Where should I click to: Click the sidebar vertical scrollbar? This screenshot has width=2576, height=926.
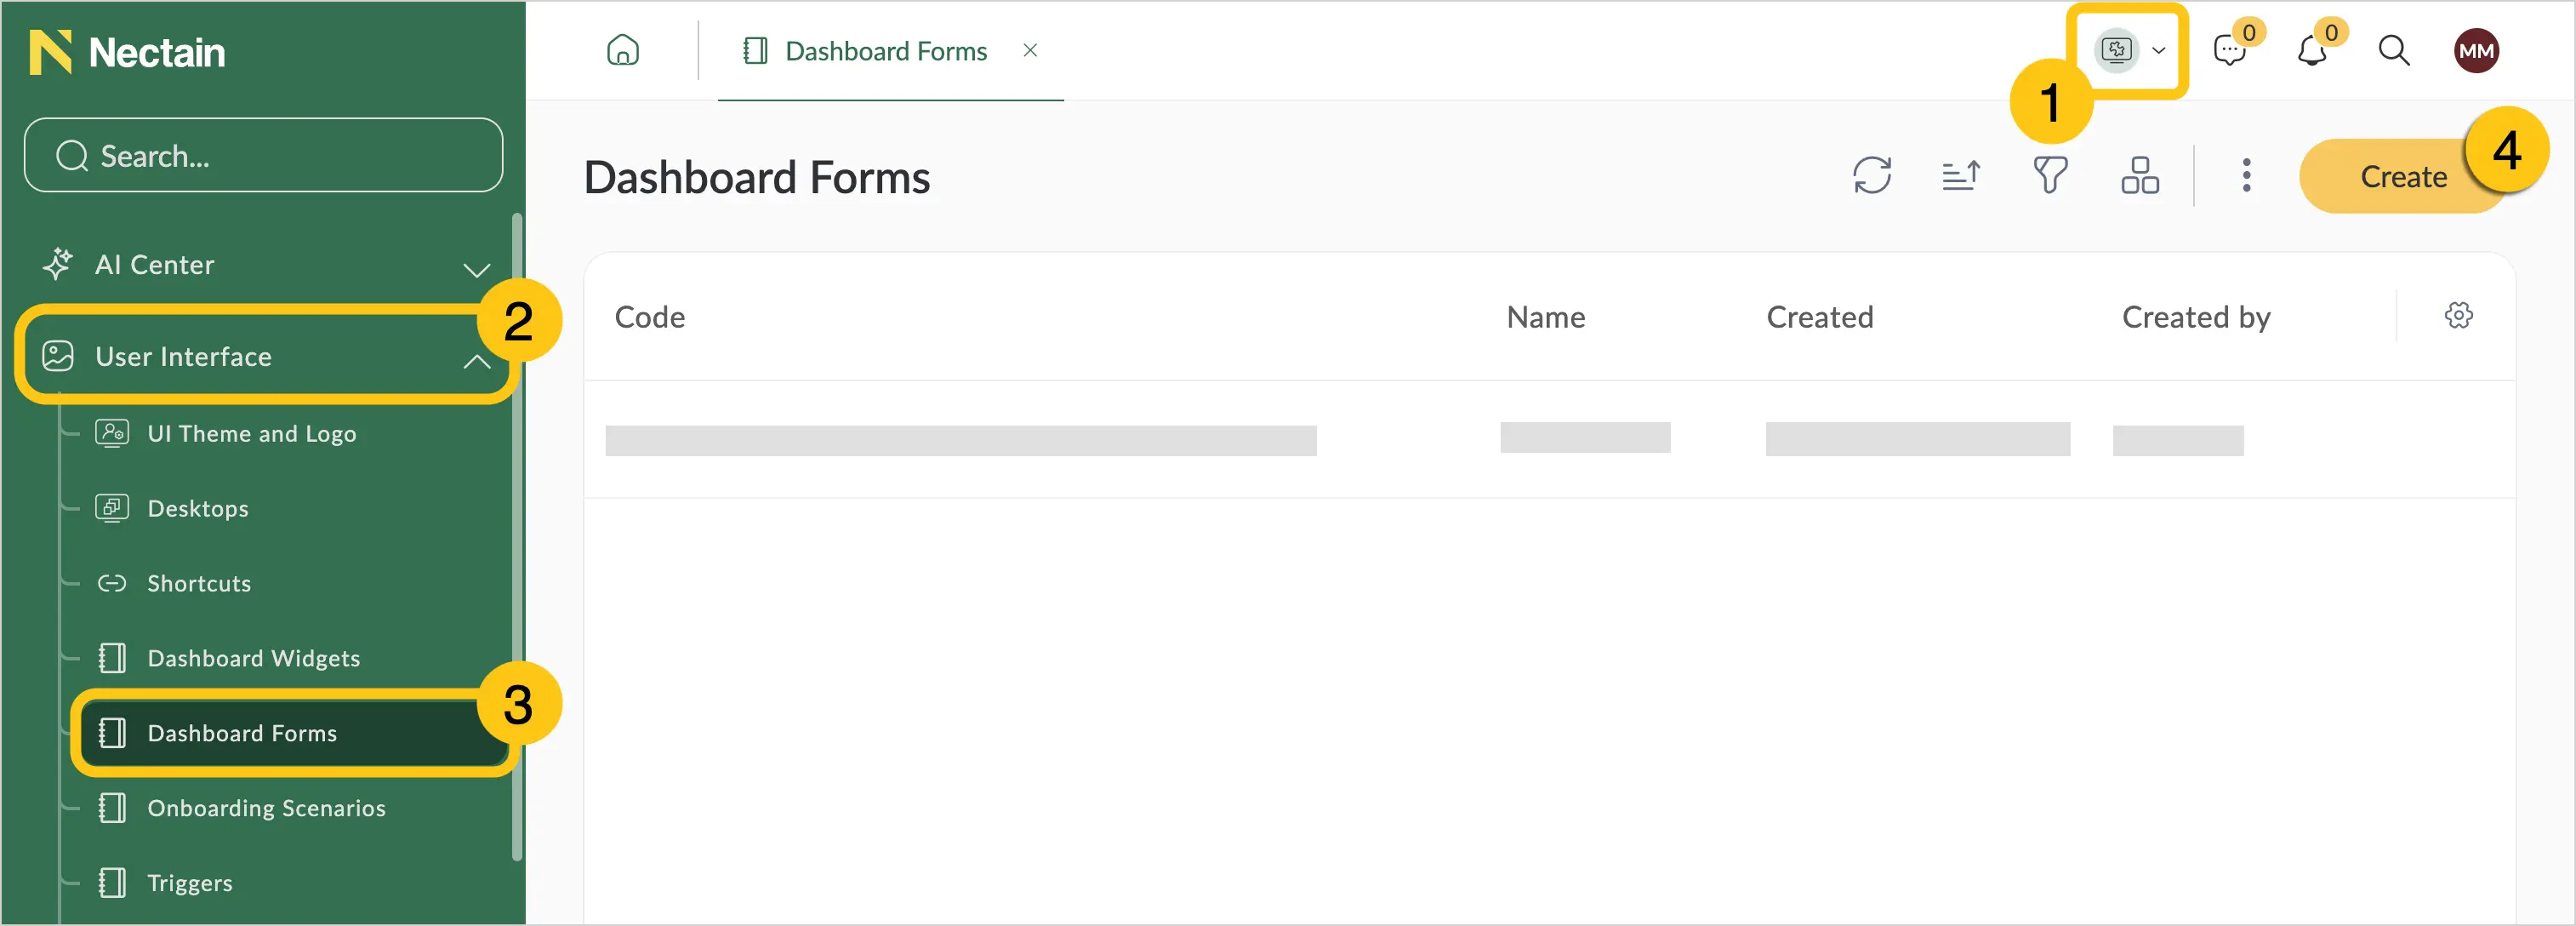[x=516, y=536]
